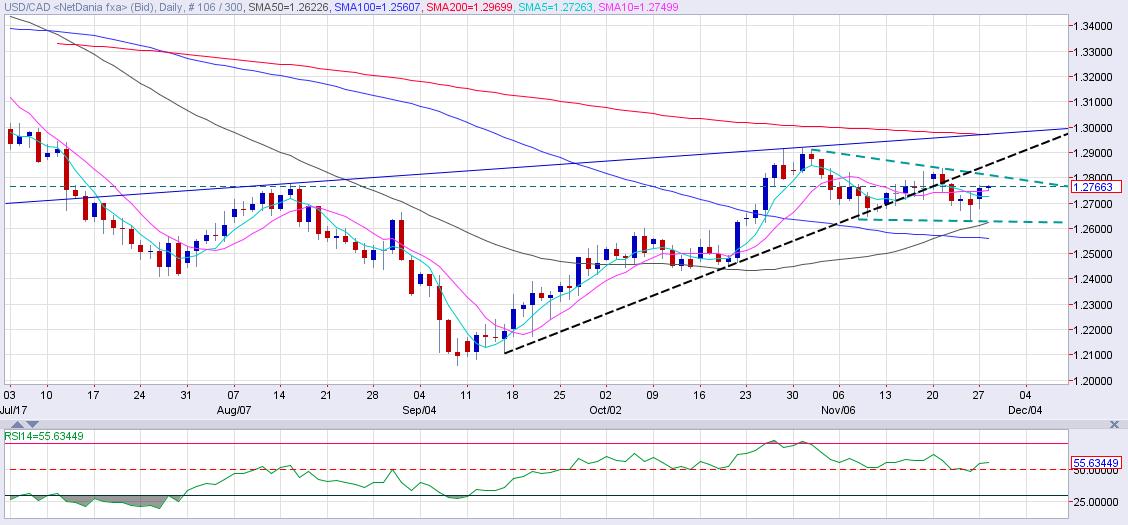This screenshot has width=1128, height=525.
Task: Click the Dec/04 date axis label
Action: 1022,409
